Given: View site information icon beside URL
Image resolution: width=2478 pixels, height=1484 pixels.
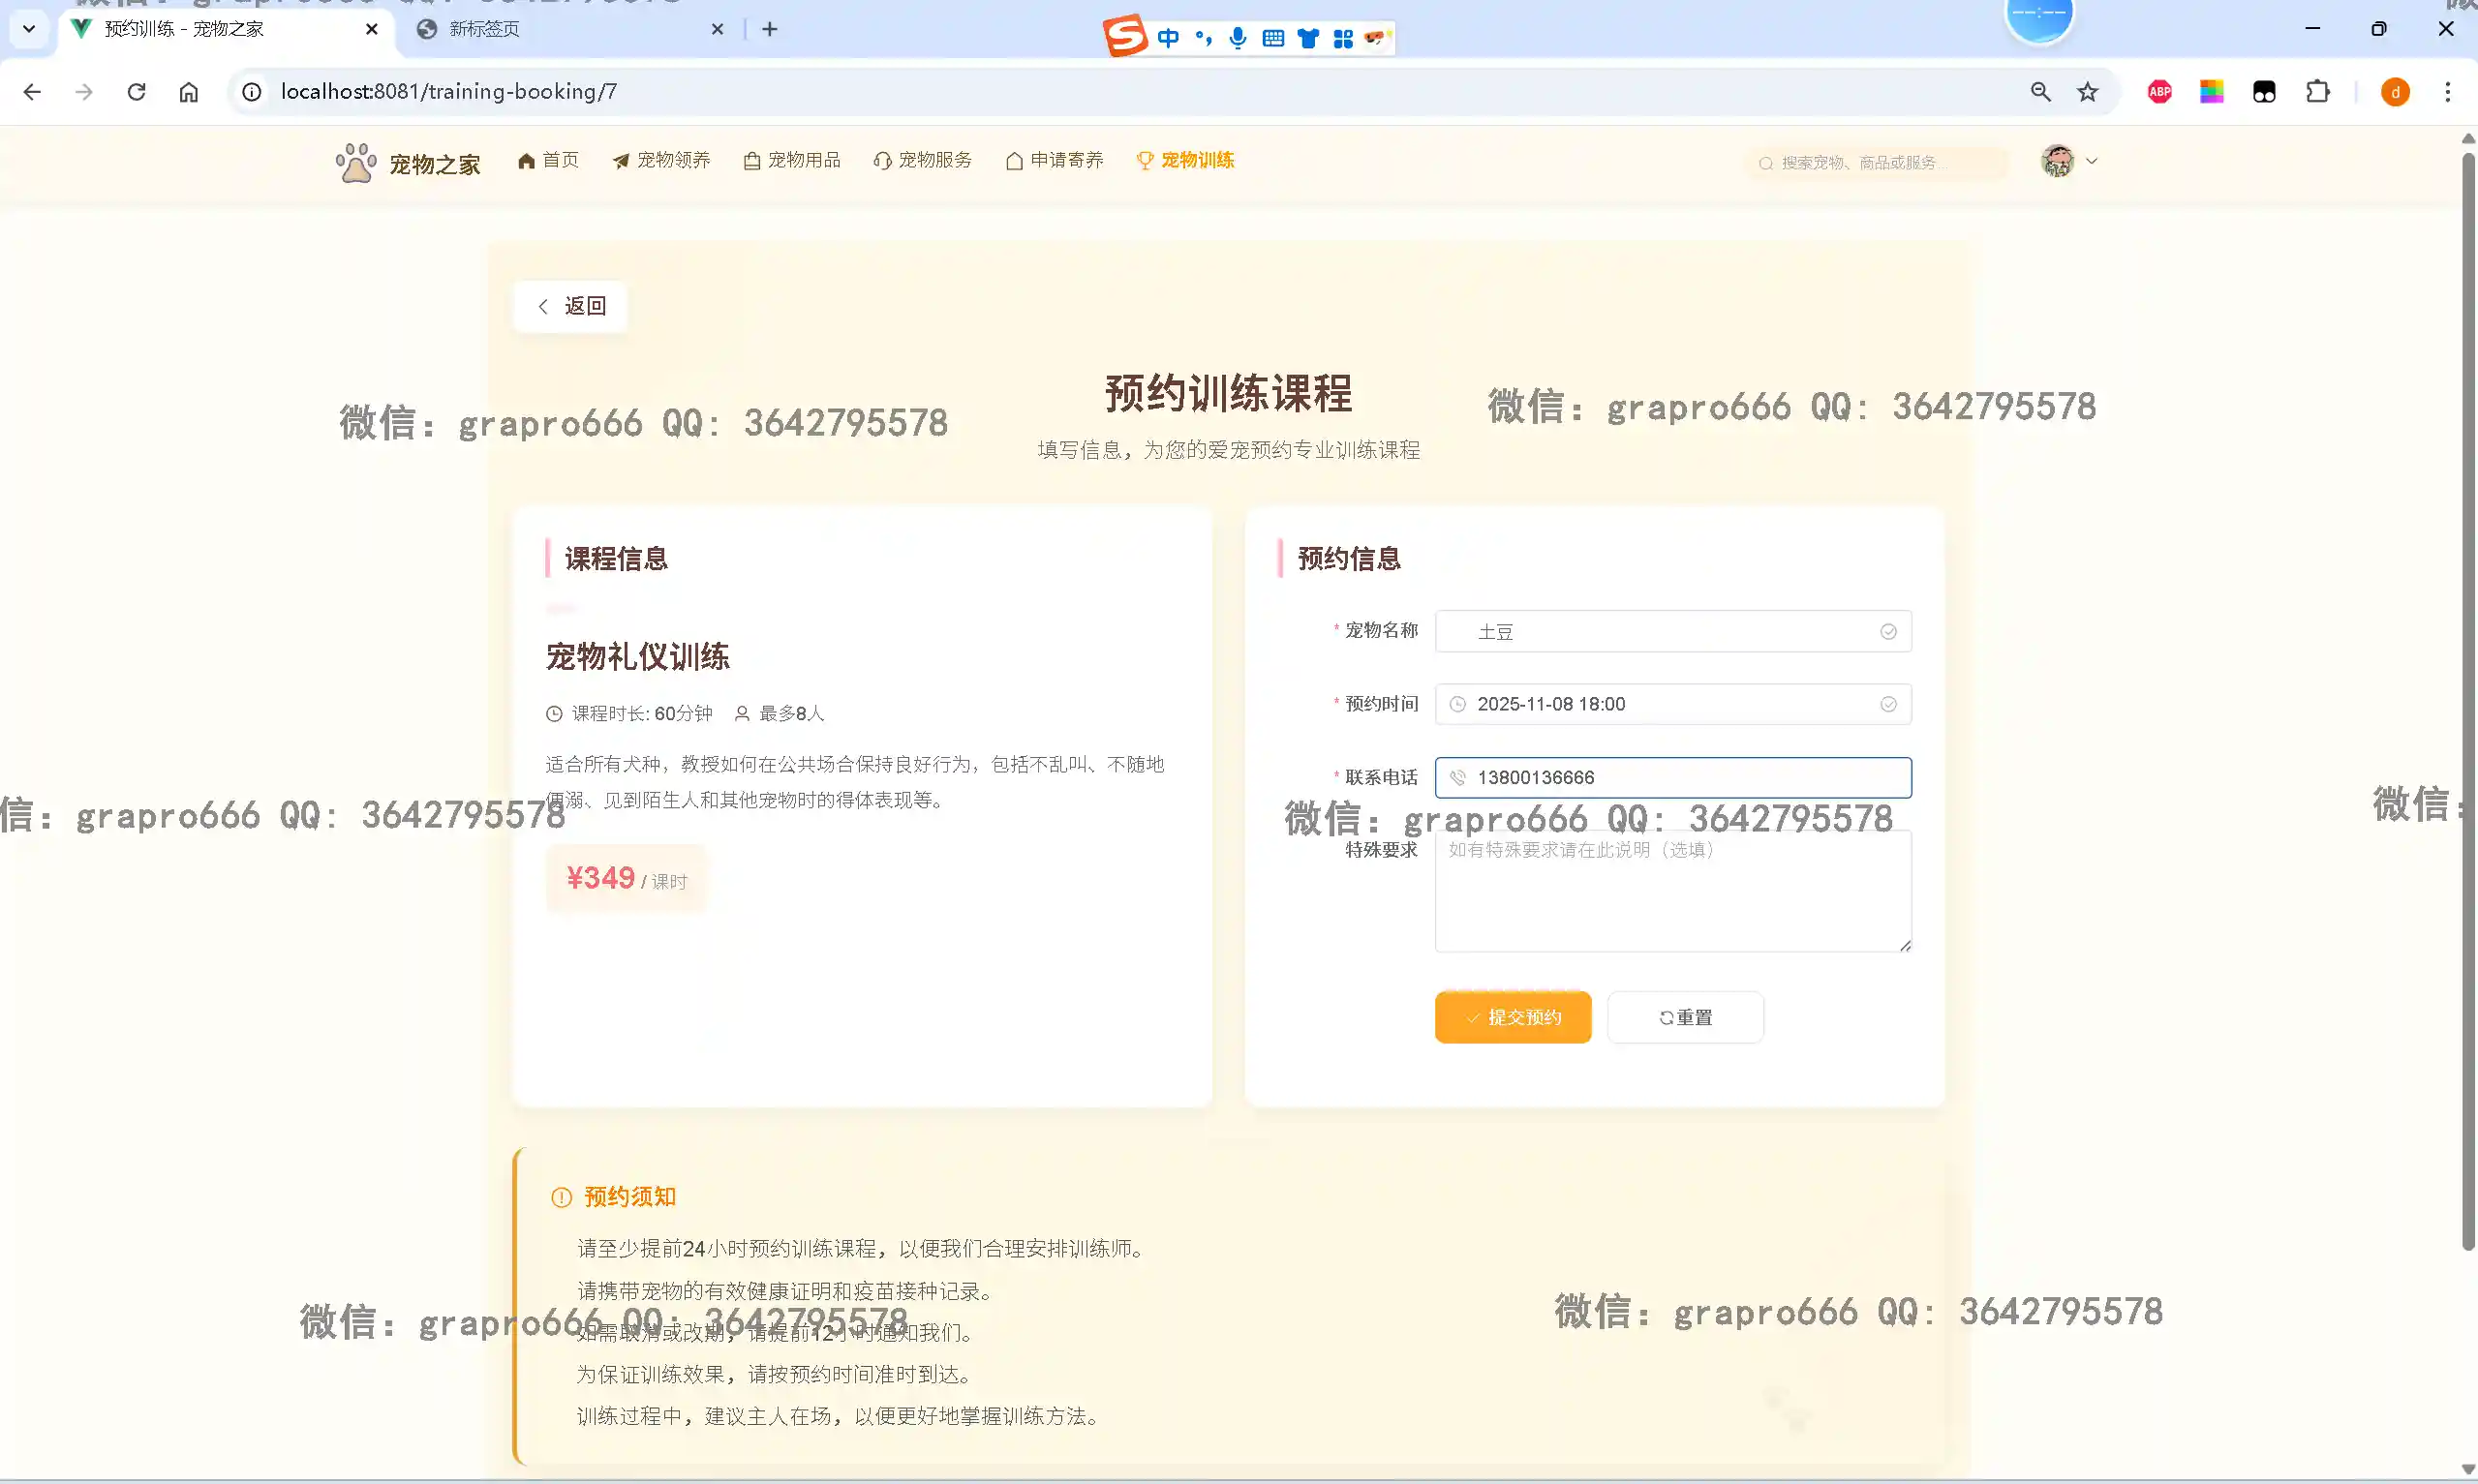Looking at the screenshot, I should pyautogui.click(x=252, y=92).
